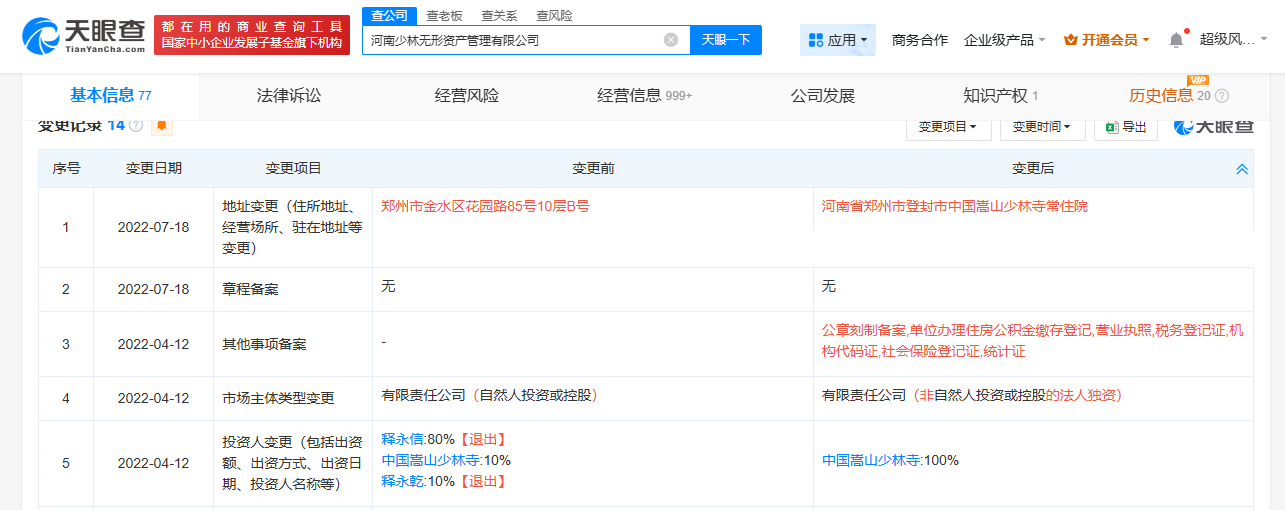Select the 法律诉讼 tab
Image resolution: width=1285 pixels, height=510 pixels.
tap(289, 96)
